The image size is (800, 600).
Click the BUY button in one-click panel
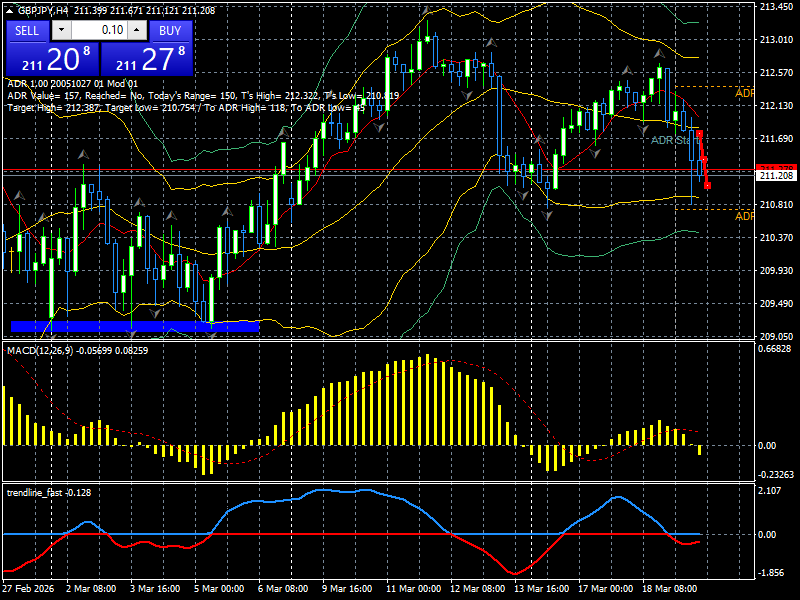click(170, 31)
